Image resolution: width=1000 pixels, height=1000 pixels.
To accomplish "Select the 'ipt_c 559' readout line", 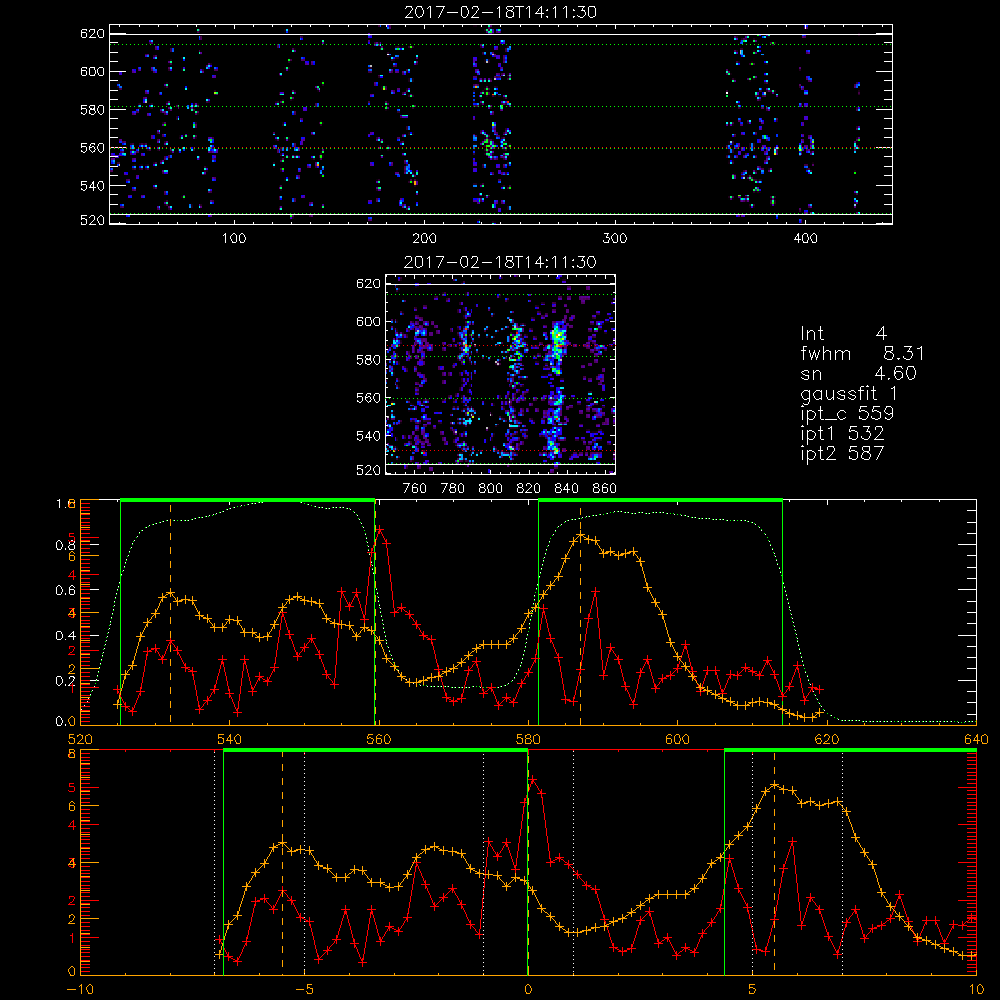I will (848, 413).
